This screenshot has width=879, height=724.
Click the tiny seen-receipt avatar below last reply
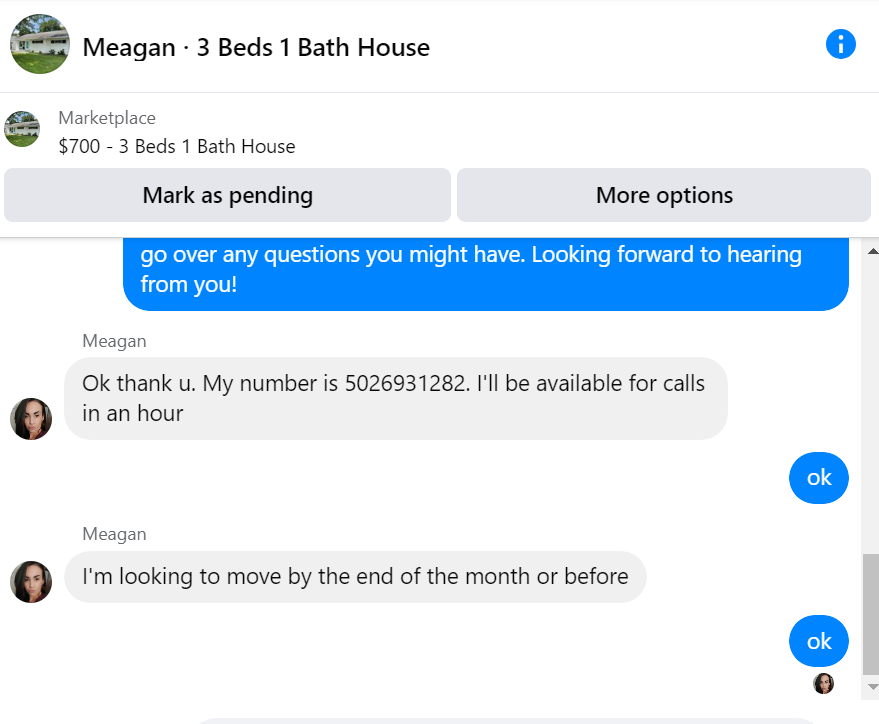coord(823,683)
